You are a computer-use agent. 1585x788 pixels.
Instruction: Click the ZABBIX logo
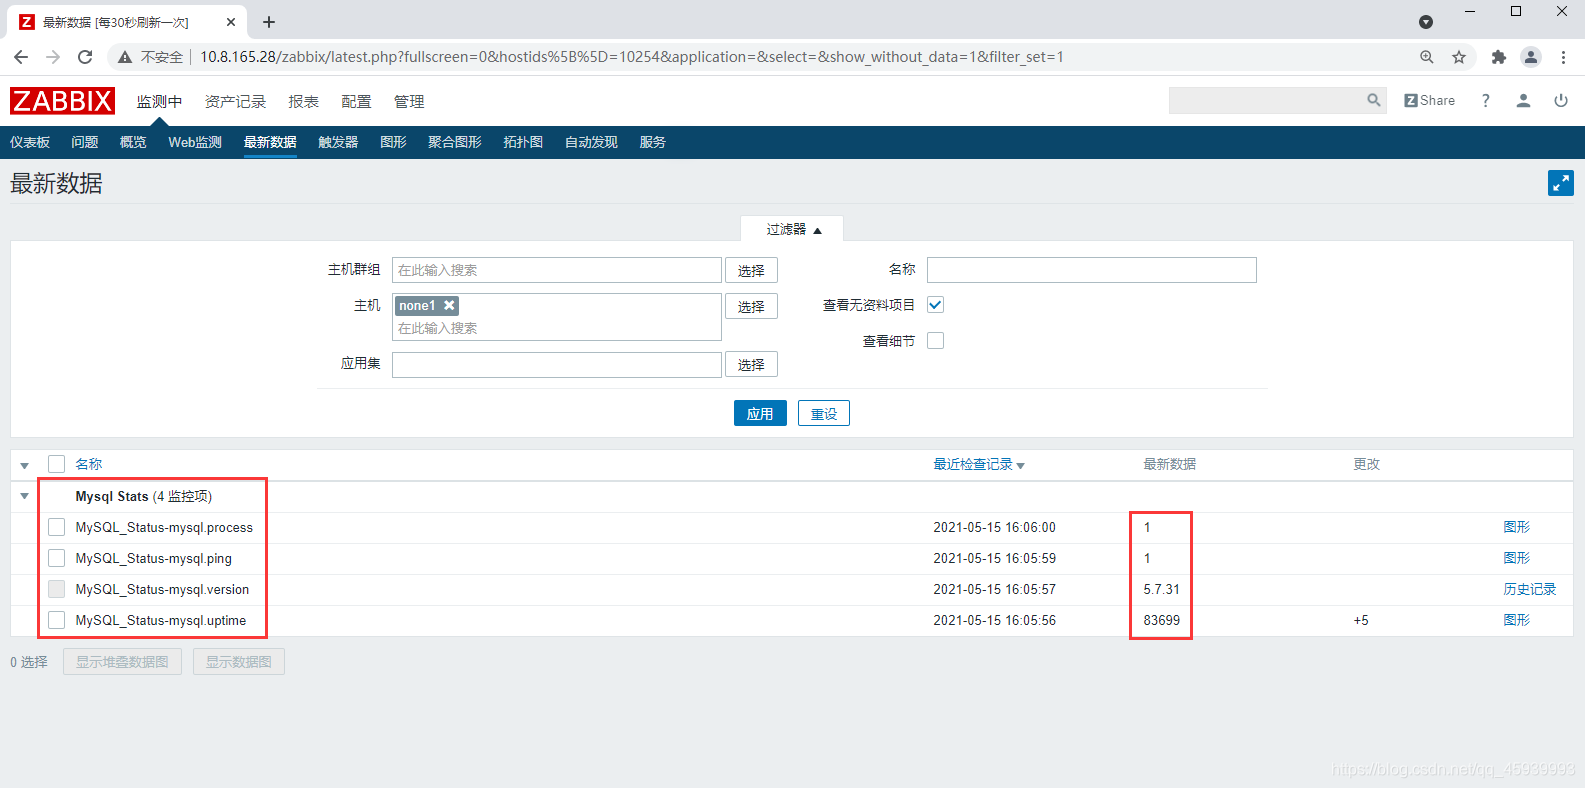click(62, 101)
